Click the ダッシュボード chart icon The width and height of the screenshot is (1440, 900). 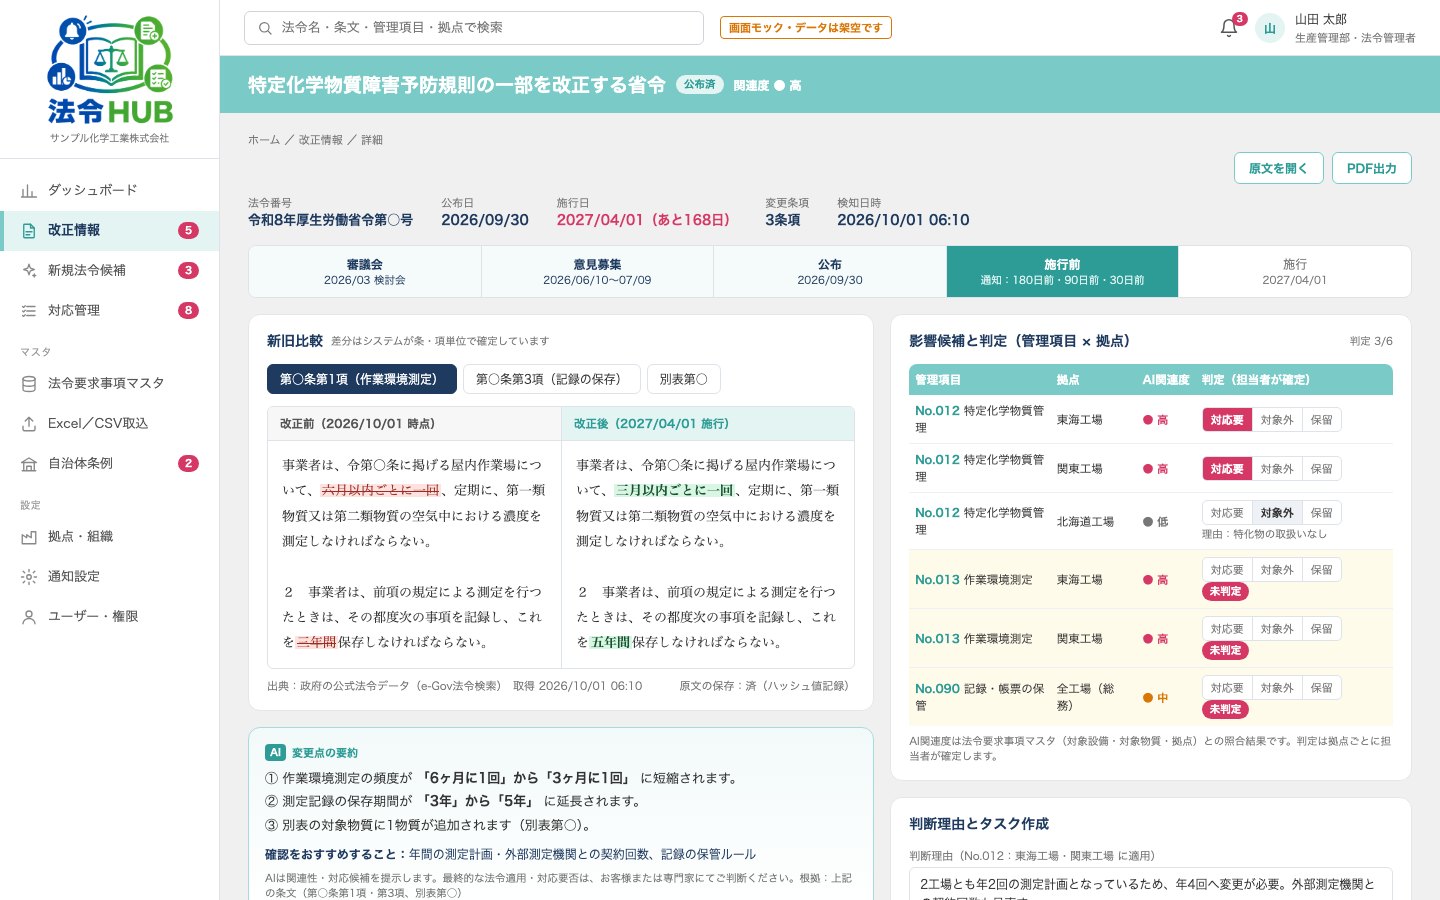tap(29, 190)
